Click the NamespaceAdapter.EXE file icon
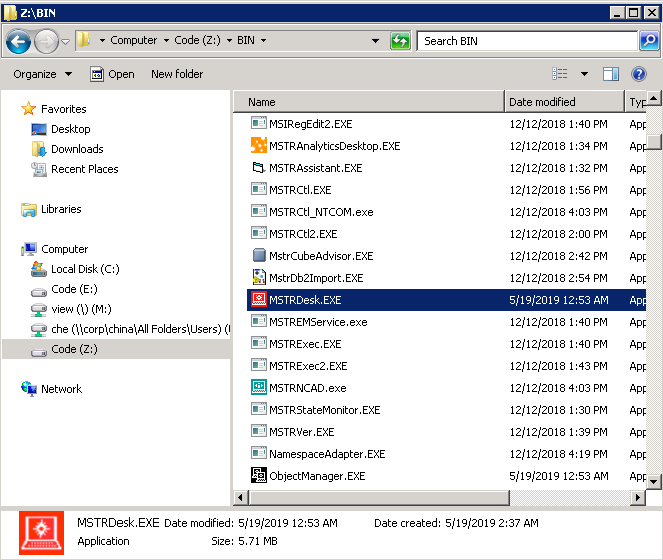The image size is (663, 560). click(258, 453)
